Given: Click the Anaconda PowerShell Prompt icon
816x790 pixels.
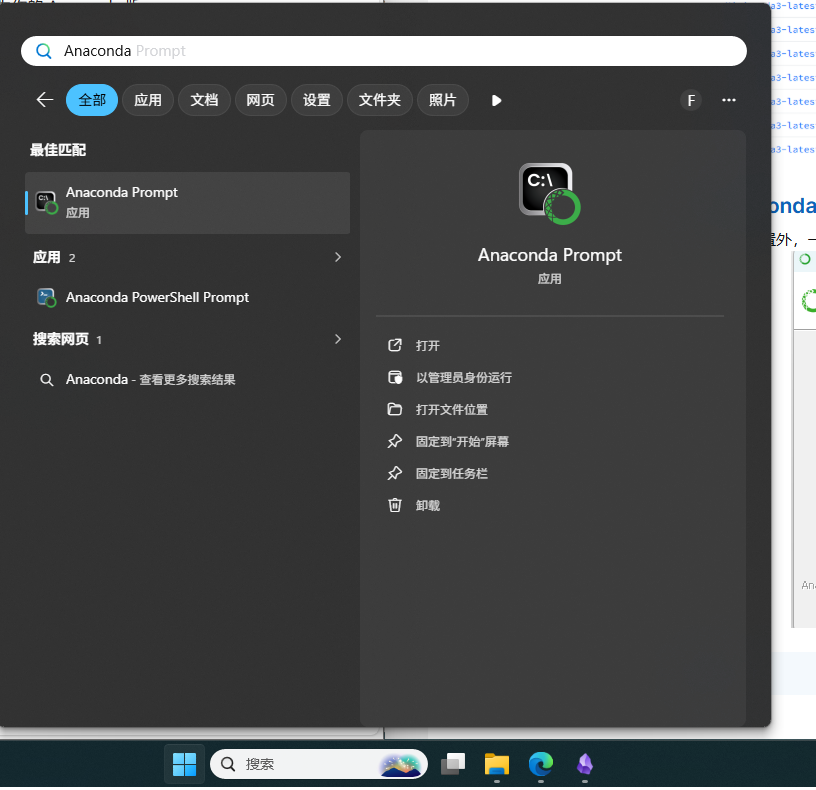Looking at the screenshot, I should 46,298.
